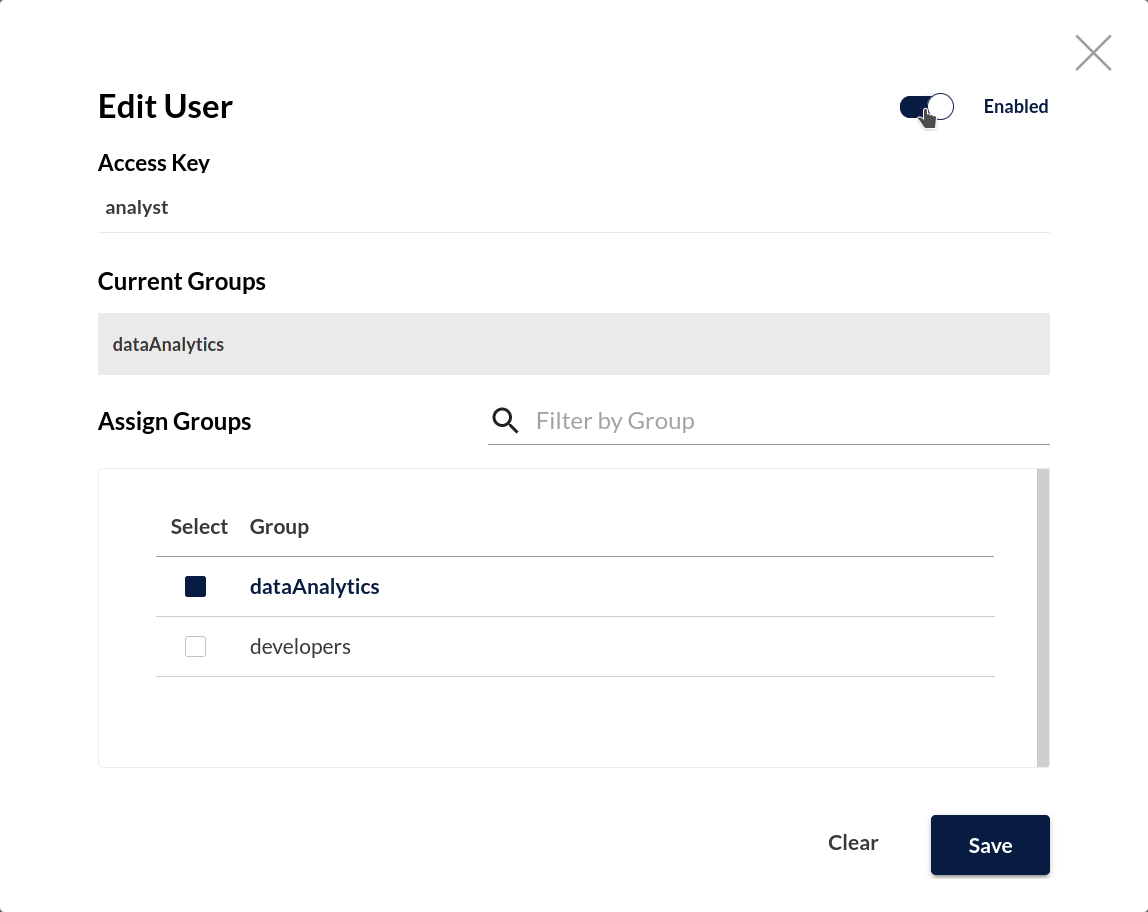Click the Assign Groups heading
This screenshot has width=1148, height=912.
pos(174,421)
